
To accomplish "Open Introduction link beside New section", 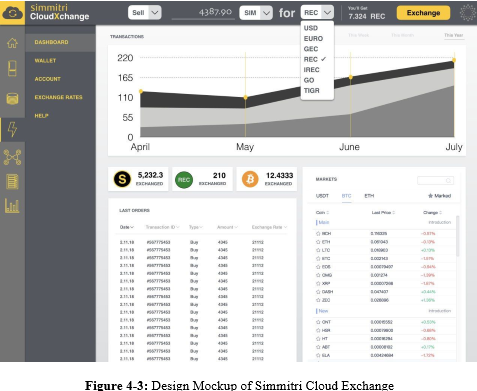I will (x=439, y=311).
